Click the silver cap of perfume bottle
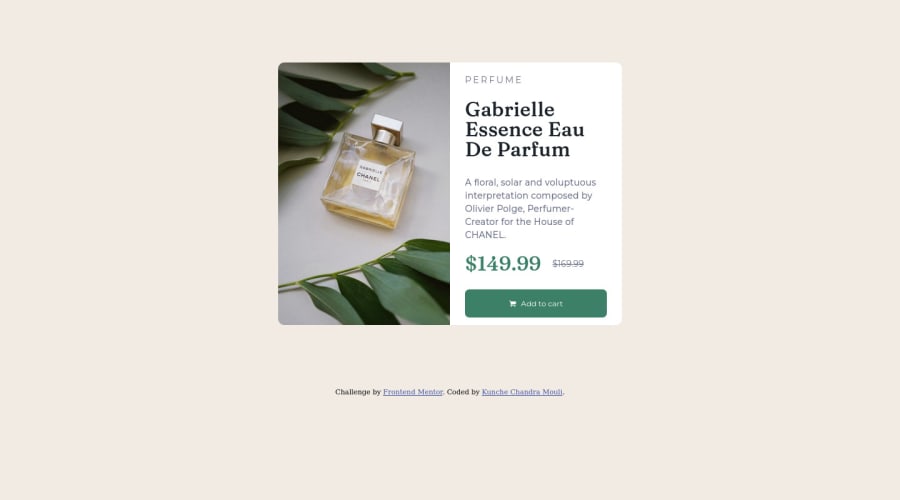This screenshot has height=500, width=900. click(x=386, y=129)
